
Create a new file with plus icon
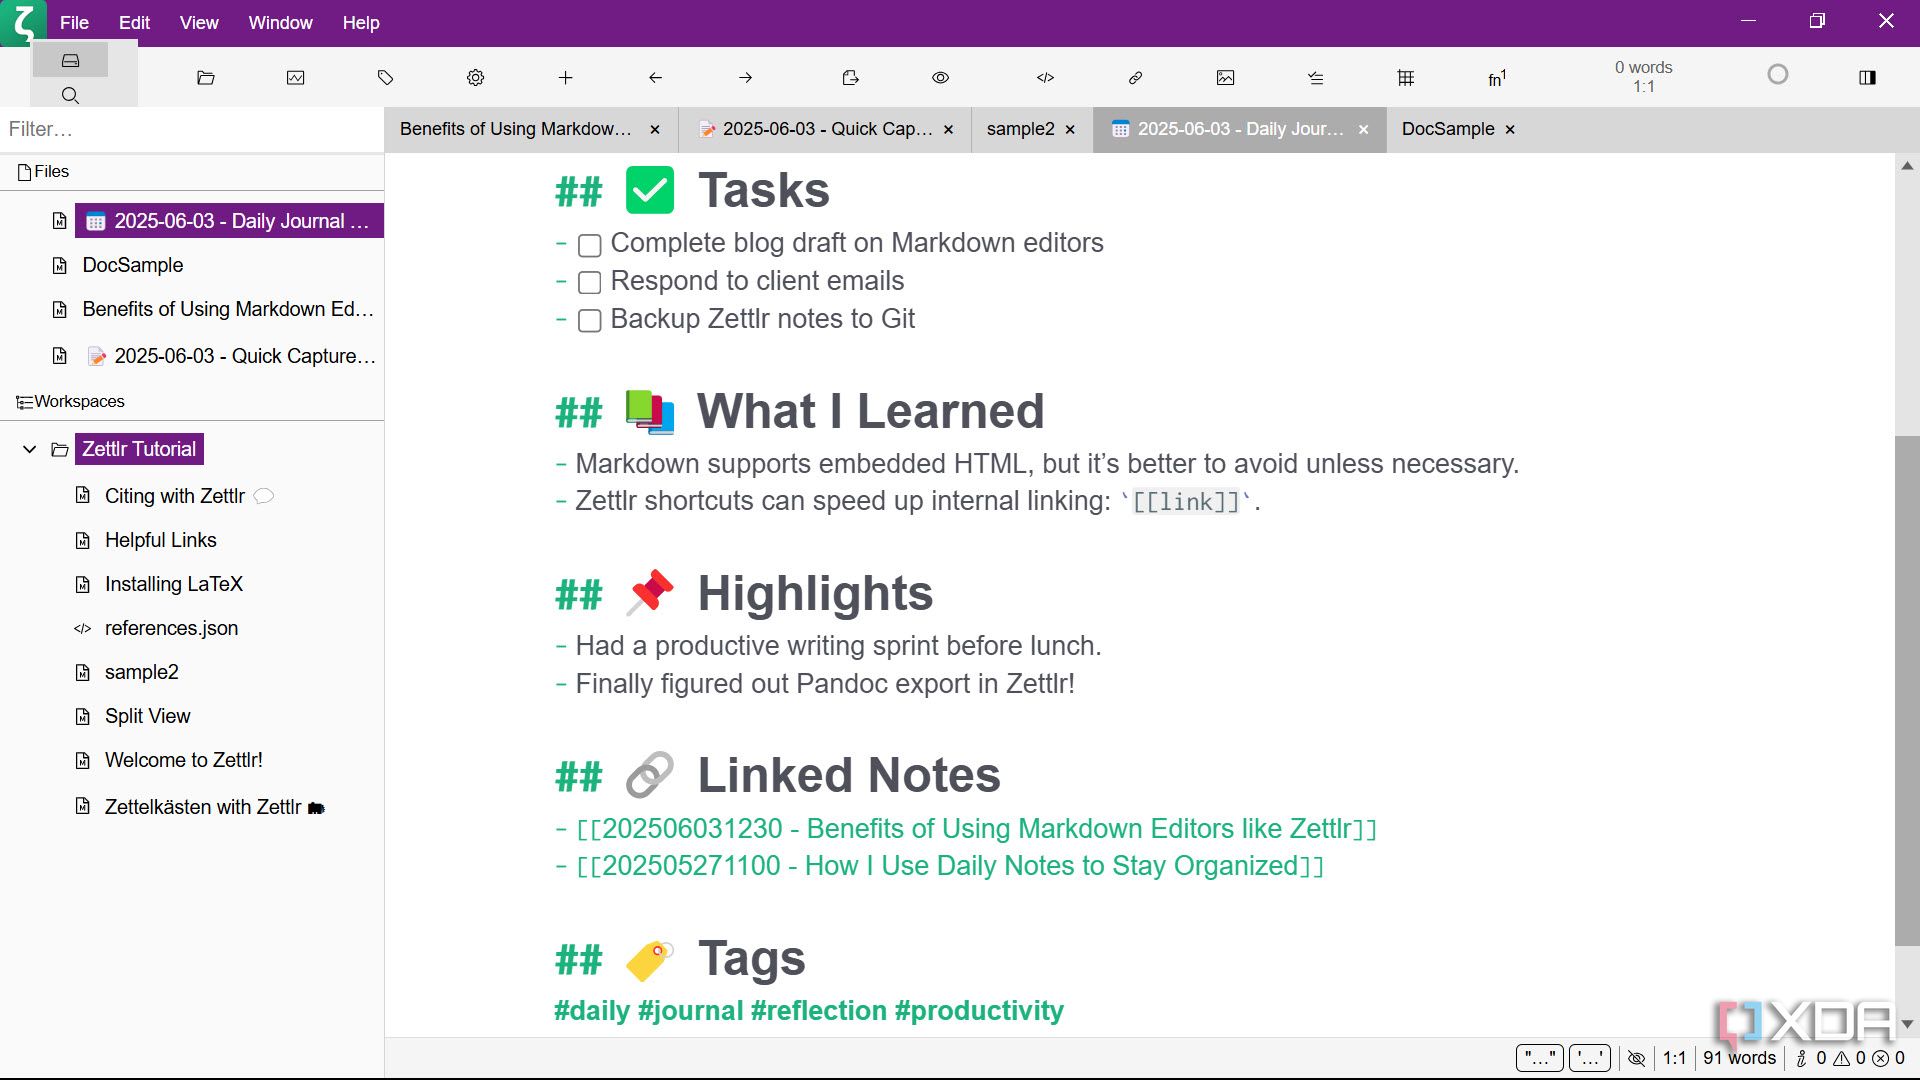click(x=566, y=77)
